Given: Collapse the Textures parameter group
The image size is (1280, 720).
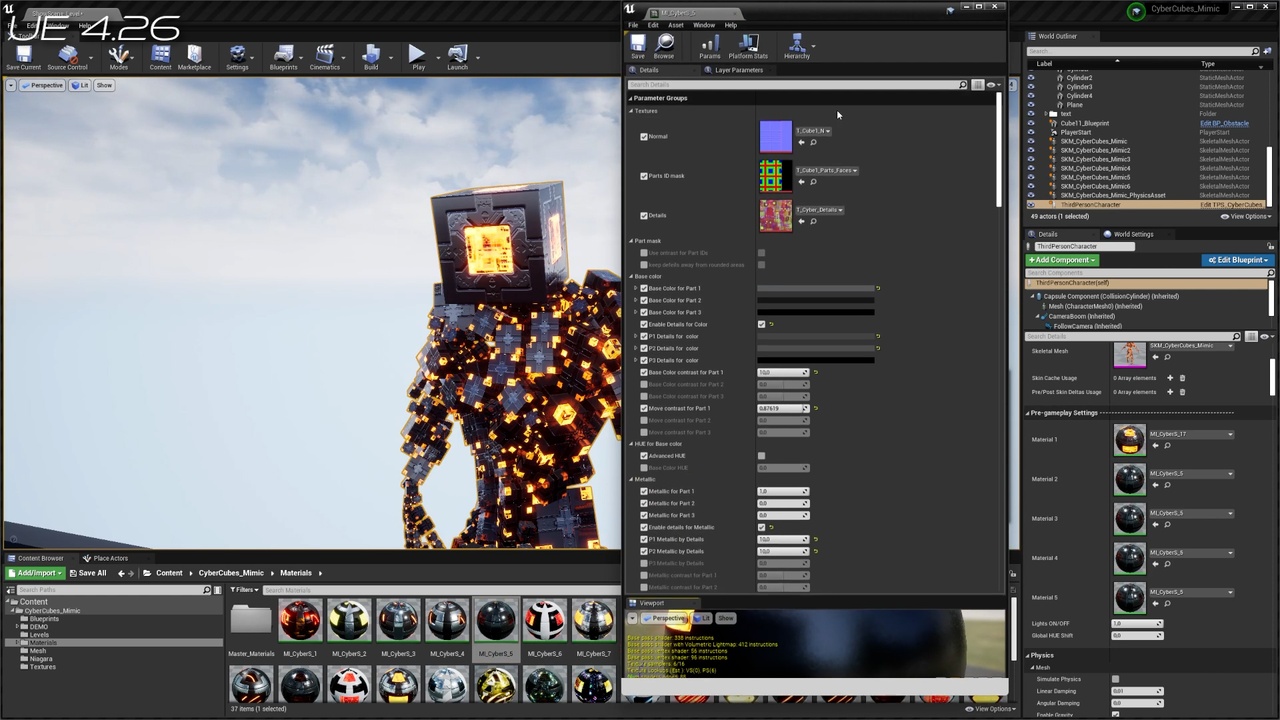Looking at the screenshot, I should click(631, 111).
